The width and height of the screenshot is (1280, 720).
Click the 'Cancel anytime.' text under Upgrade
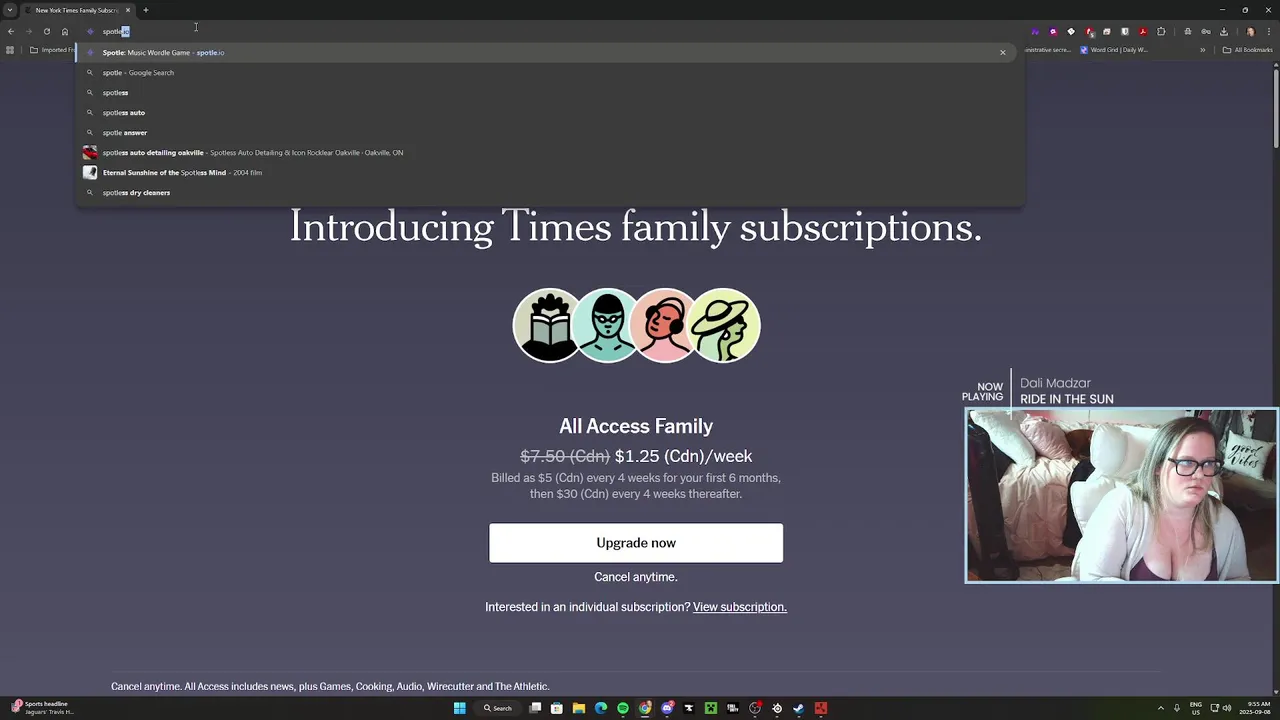click(636, 577)
